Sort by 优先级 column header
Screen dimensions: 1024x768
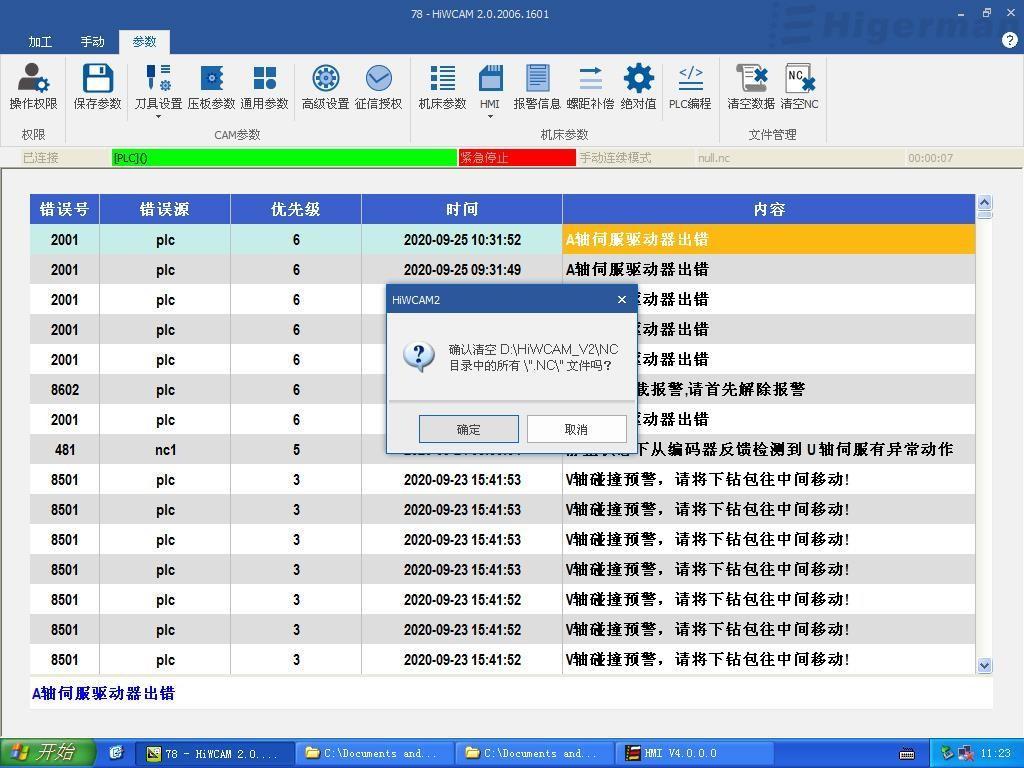pyautogui.click(x=296, y=209)
